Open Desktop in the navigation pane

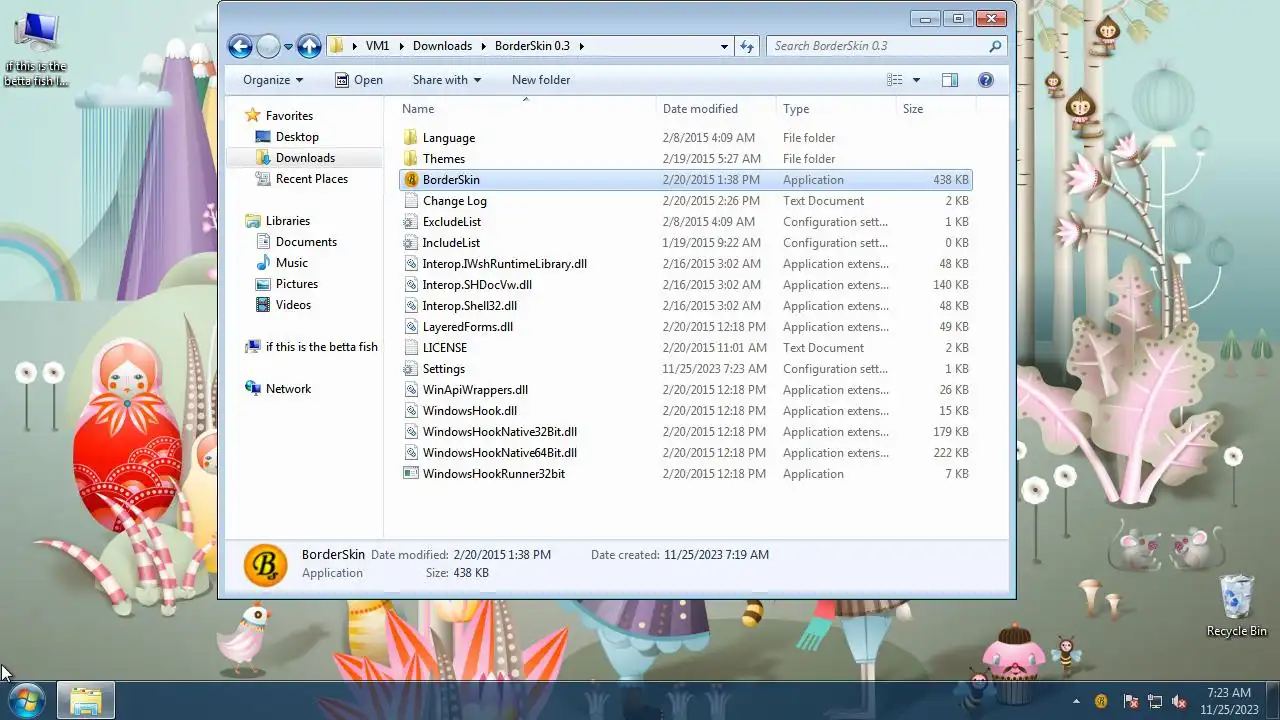[297, 137]
